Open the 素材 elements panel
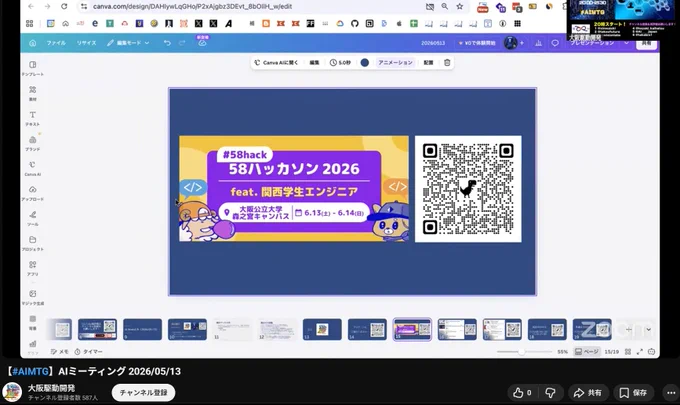680x405 pixels. pos(33,93)
